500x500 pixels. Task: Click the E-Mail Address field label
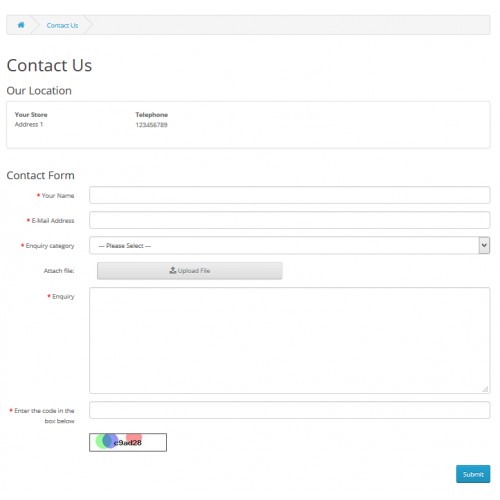tap(53, 221)
